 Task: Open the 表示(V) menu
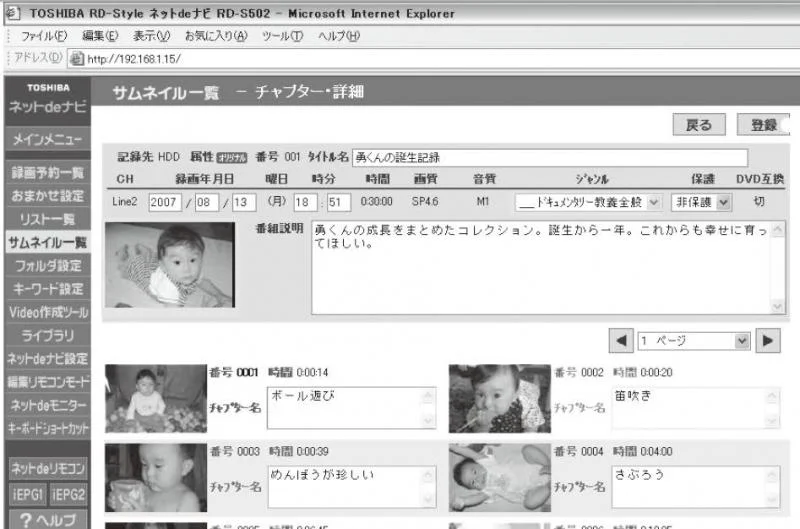pos(152,36)
